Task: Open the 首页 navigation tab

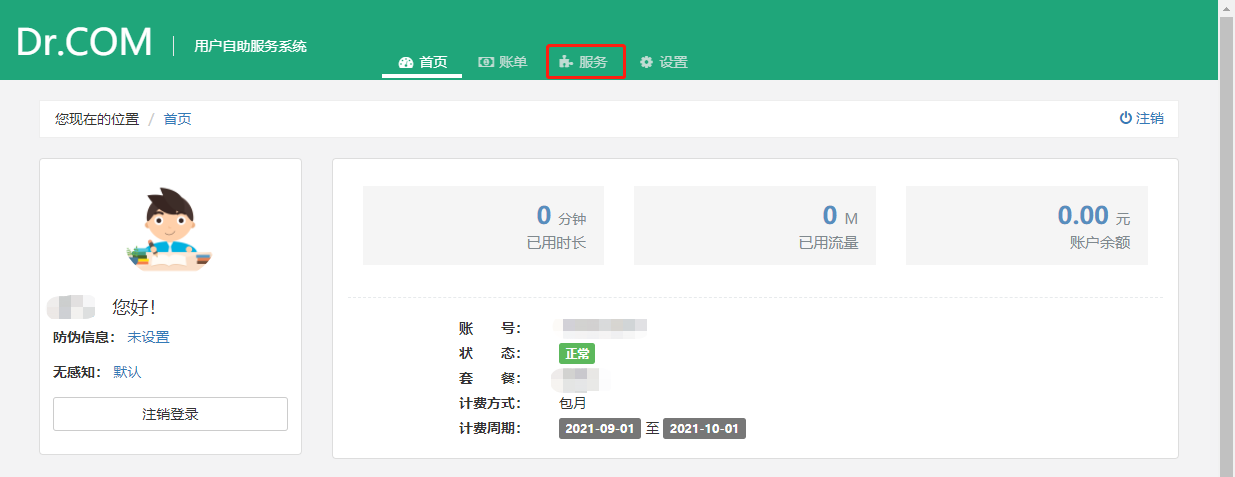Action: coord(433,62)
